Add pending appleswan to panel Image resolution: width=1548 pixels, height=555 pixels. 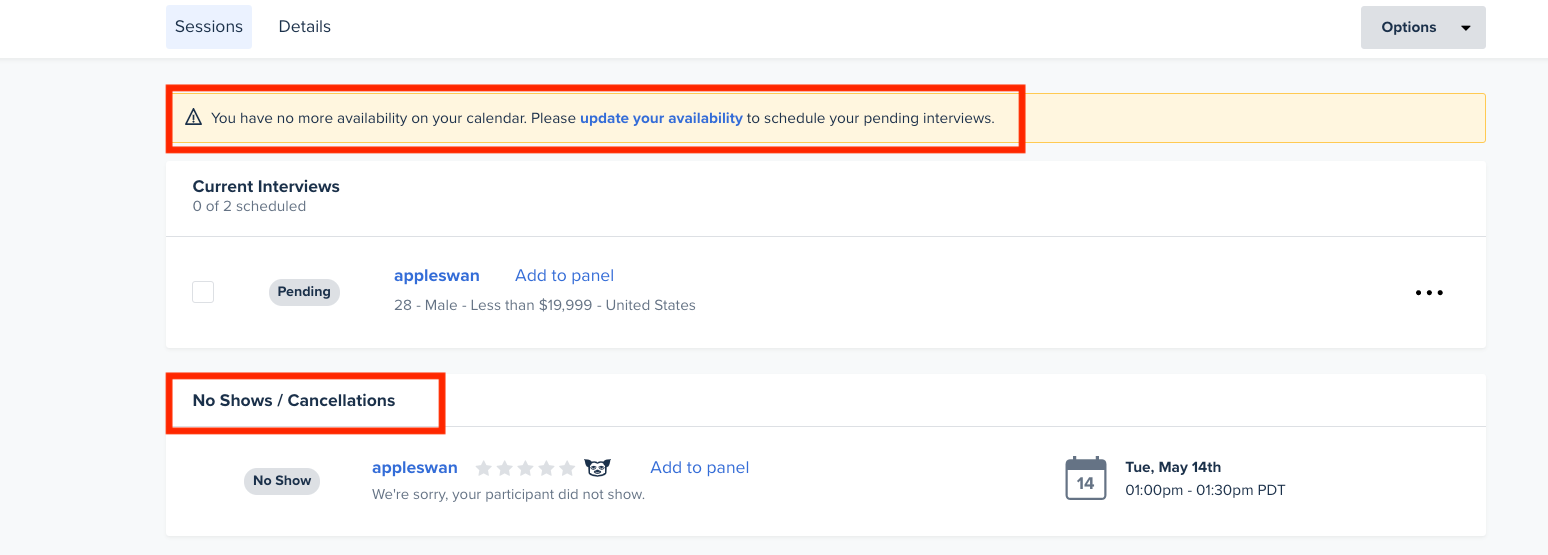(564, 275)
